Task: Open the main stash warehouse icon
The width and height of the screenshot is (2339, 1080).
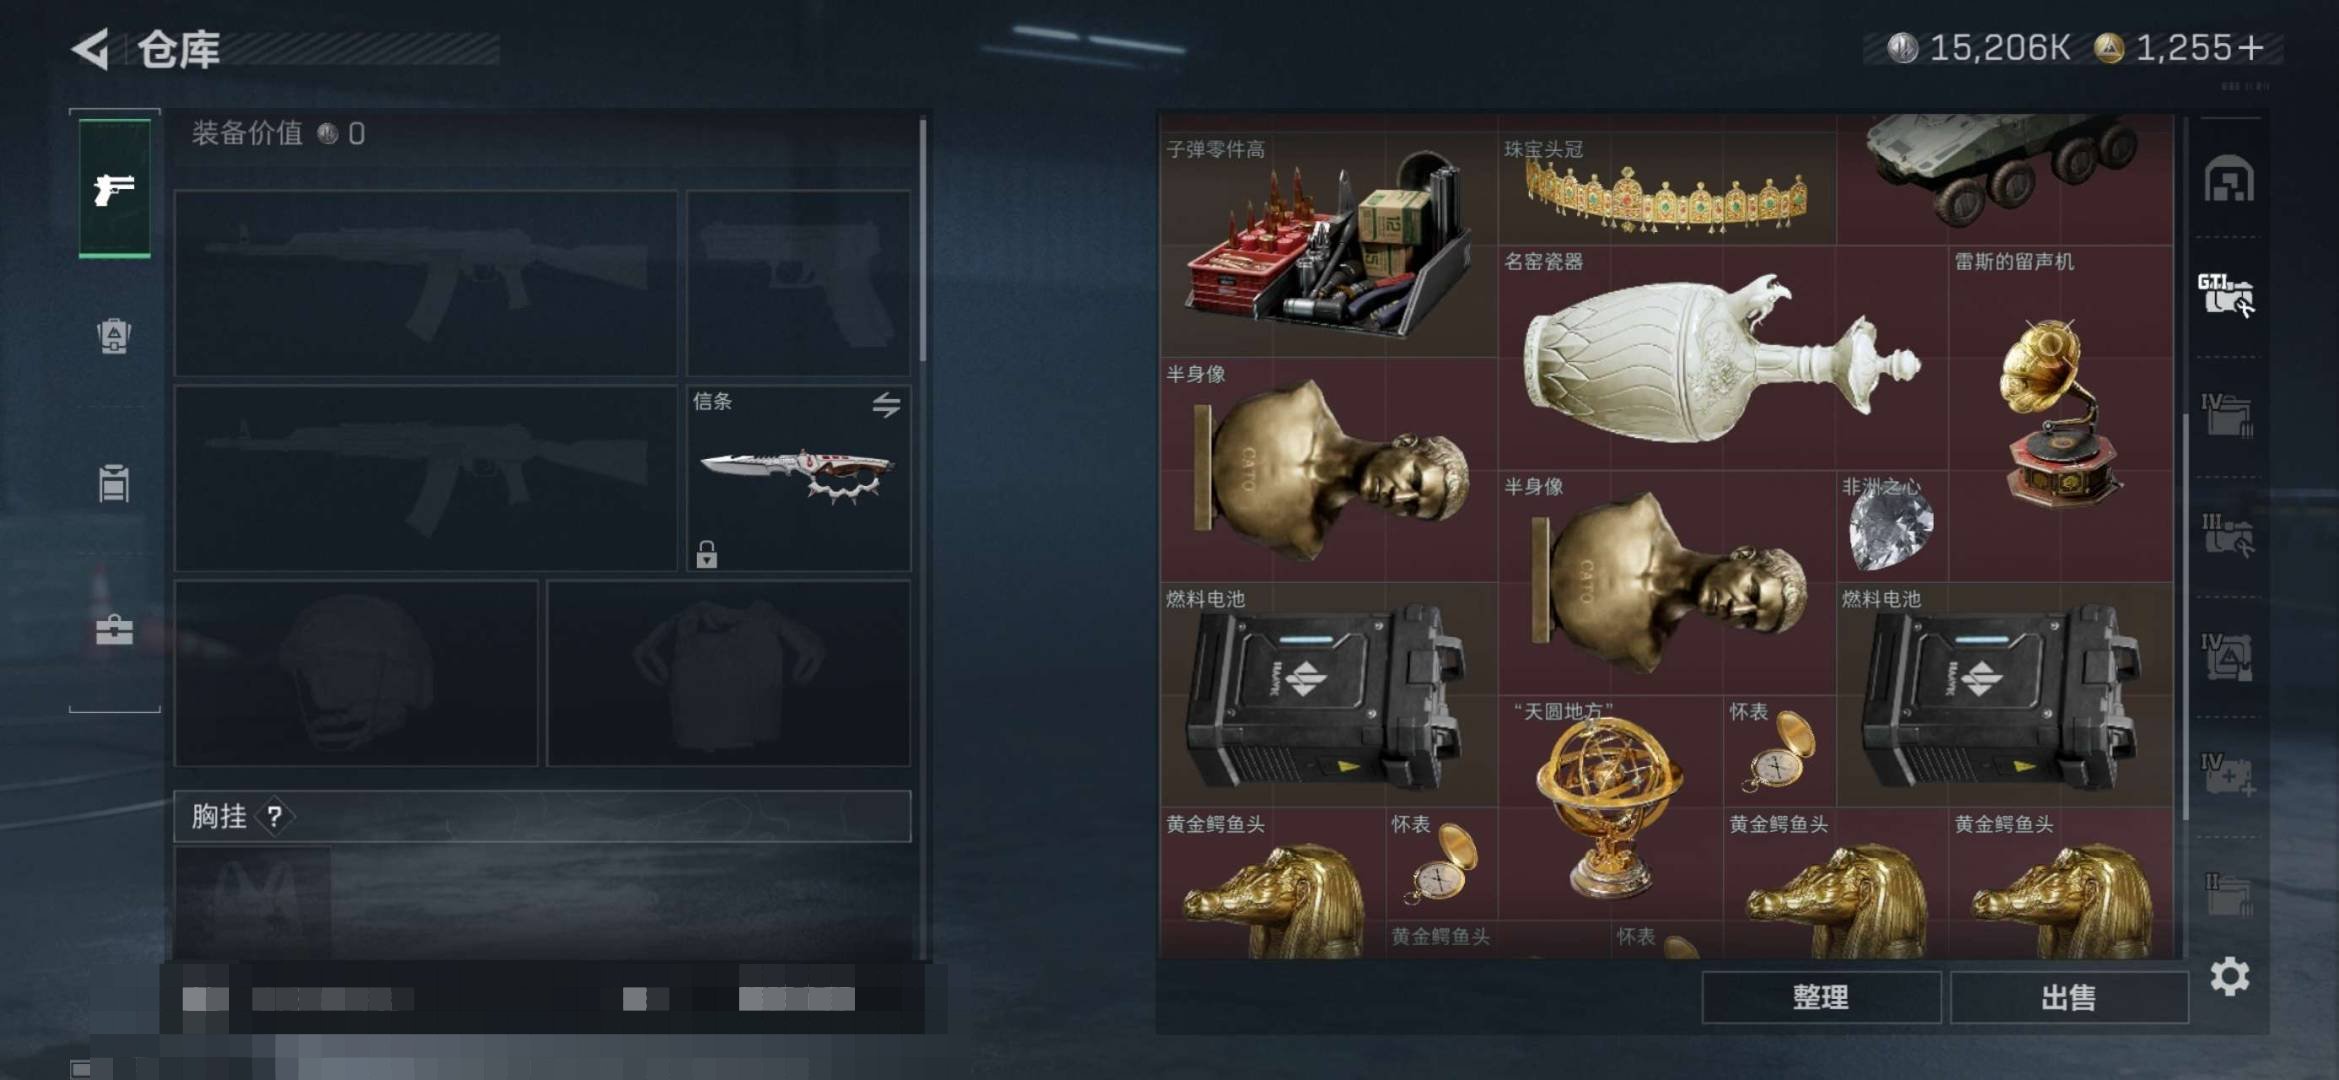Action: 2228,179
